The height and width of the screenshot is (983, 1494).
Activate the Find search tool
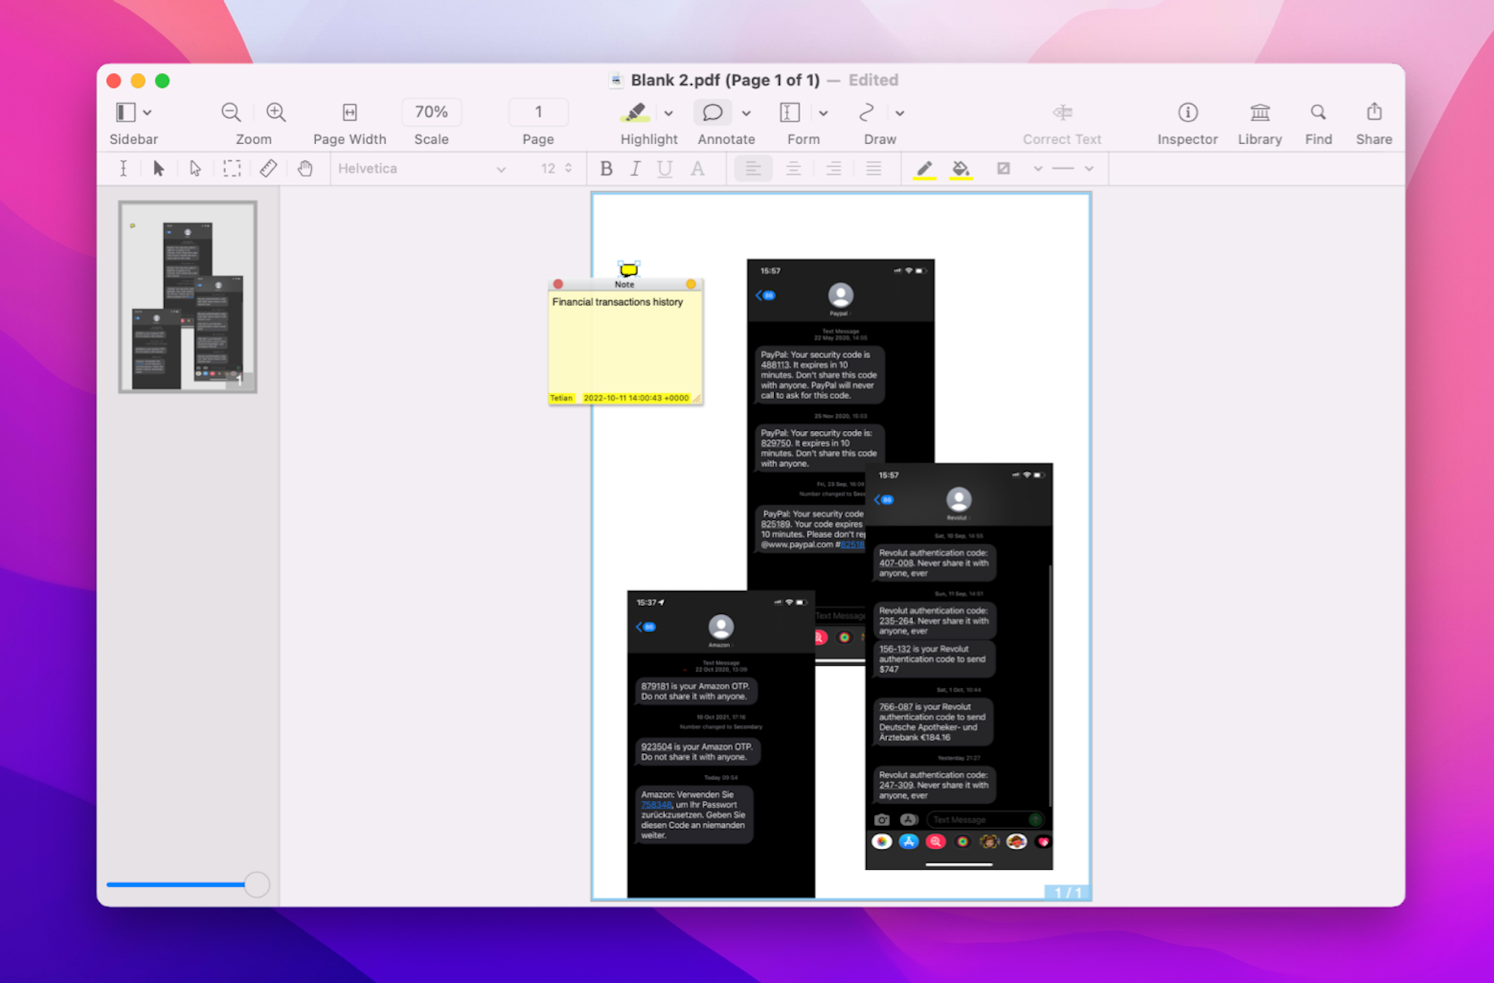click(1317, 113)
